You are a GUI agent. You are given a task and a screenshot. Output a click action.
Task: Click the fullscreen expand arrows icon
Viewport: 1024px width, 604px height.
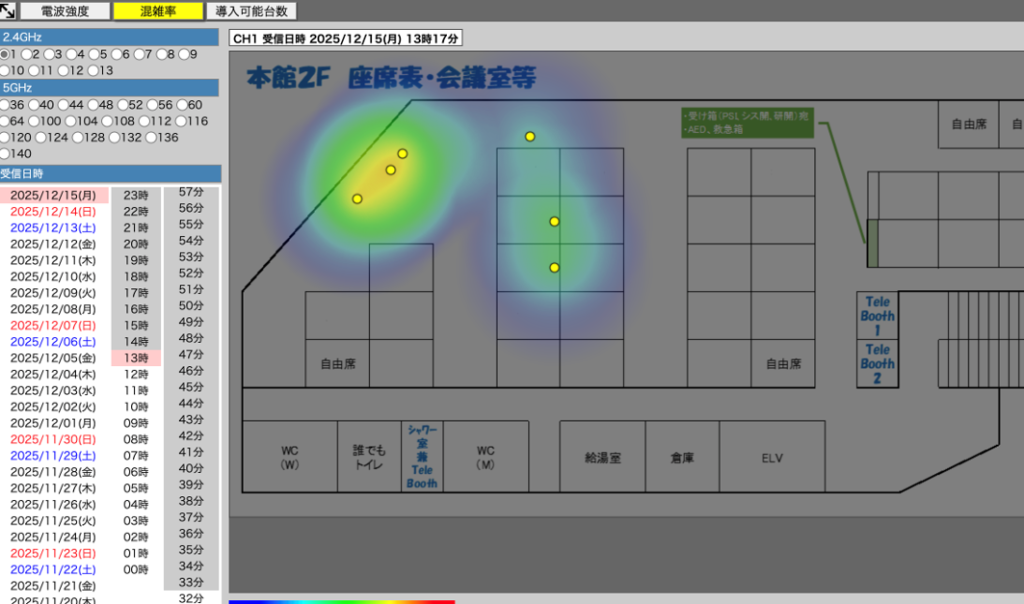point(7,11)
